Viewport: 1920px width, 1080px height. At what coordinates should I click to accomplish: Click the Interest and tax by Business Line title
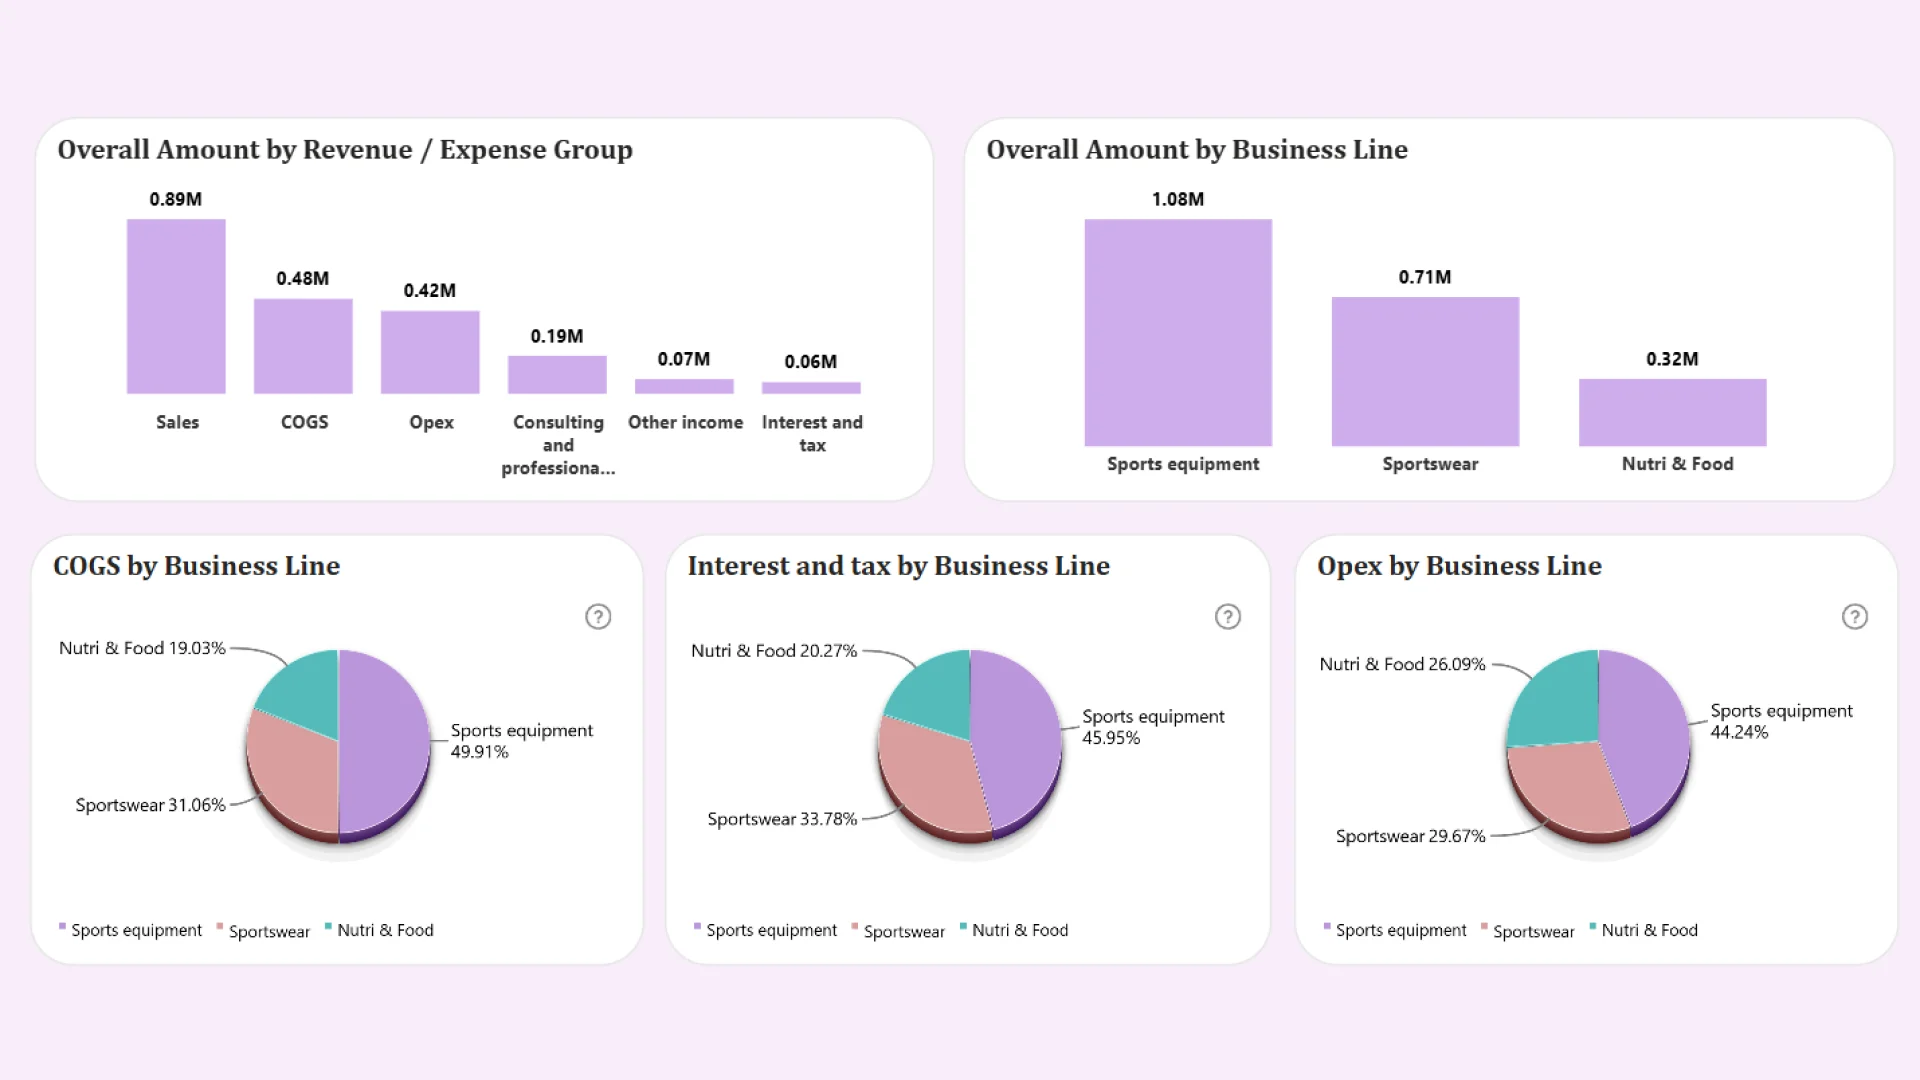pos(899,566)
